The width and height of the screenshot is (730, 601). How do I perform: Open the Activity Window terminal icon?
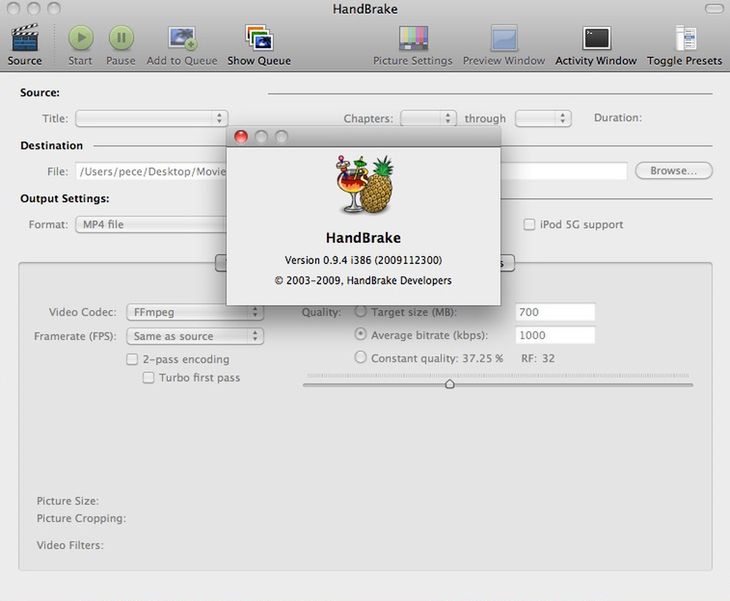(x=596, y=38)
